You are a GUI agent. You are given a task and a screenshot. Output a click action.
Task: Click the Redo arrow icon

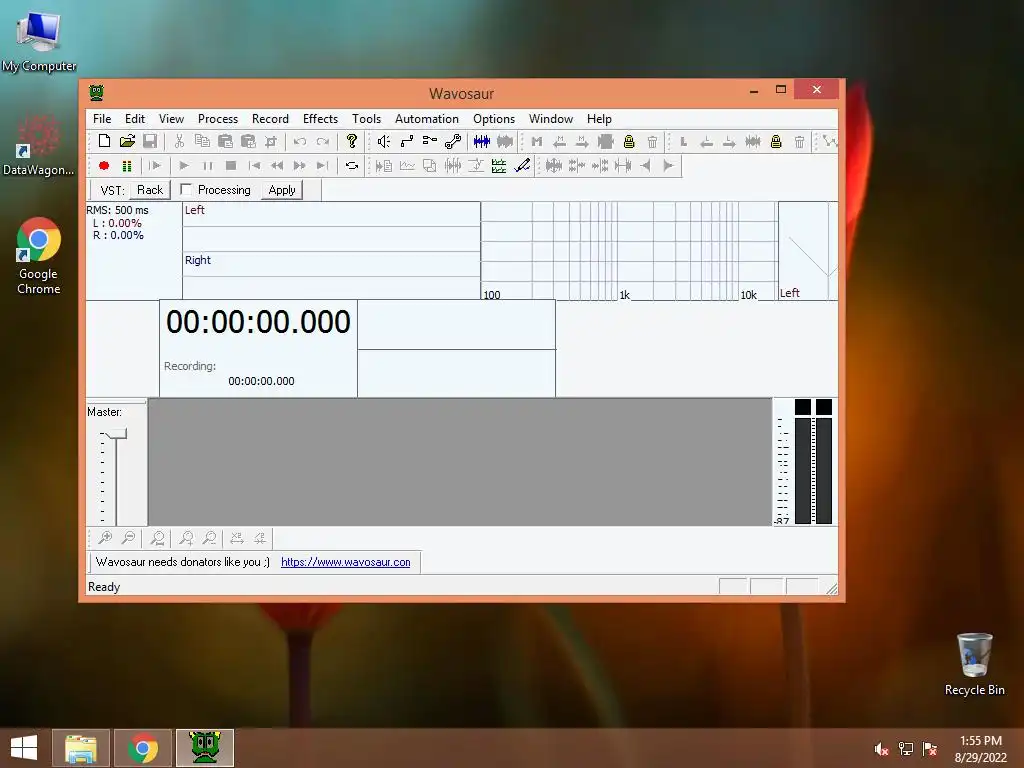323,141
